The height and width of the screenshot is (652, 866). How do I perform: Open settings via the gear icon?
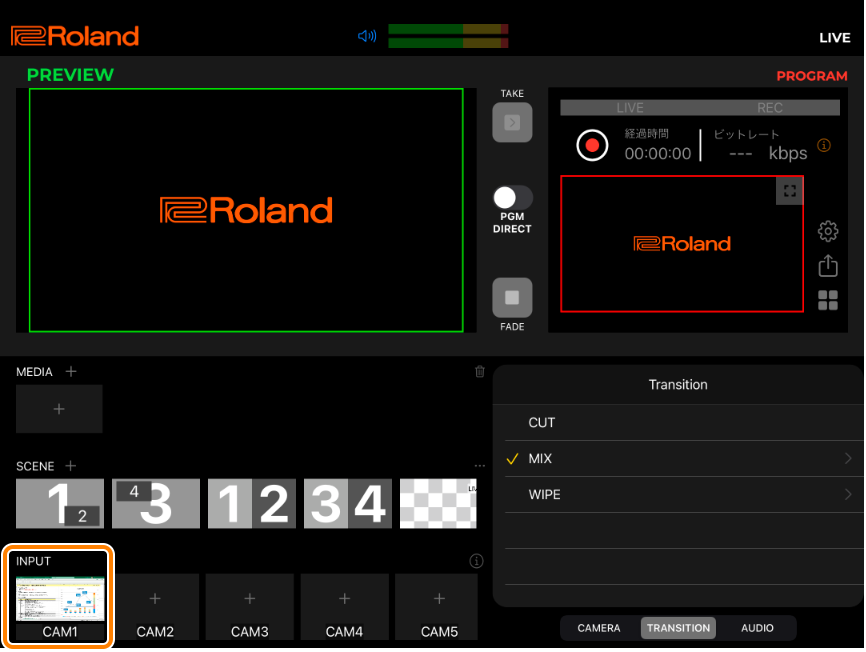click(x=828, y=231)
